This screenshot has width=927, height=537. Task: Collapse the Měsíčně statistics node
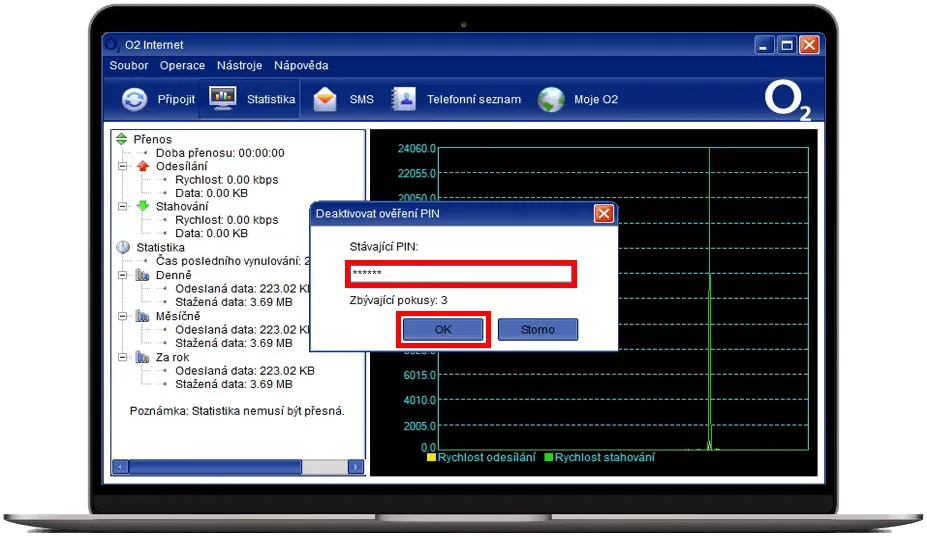[123, 316]
